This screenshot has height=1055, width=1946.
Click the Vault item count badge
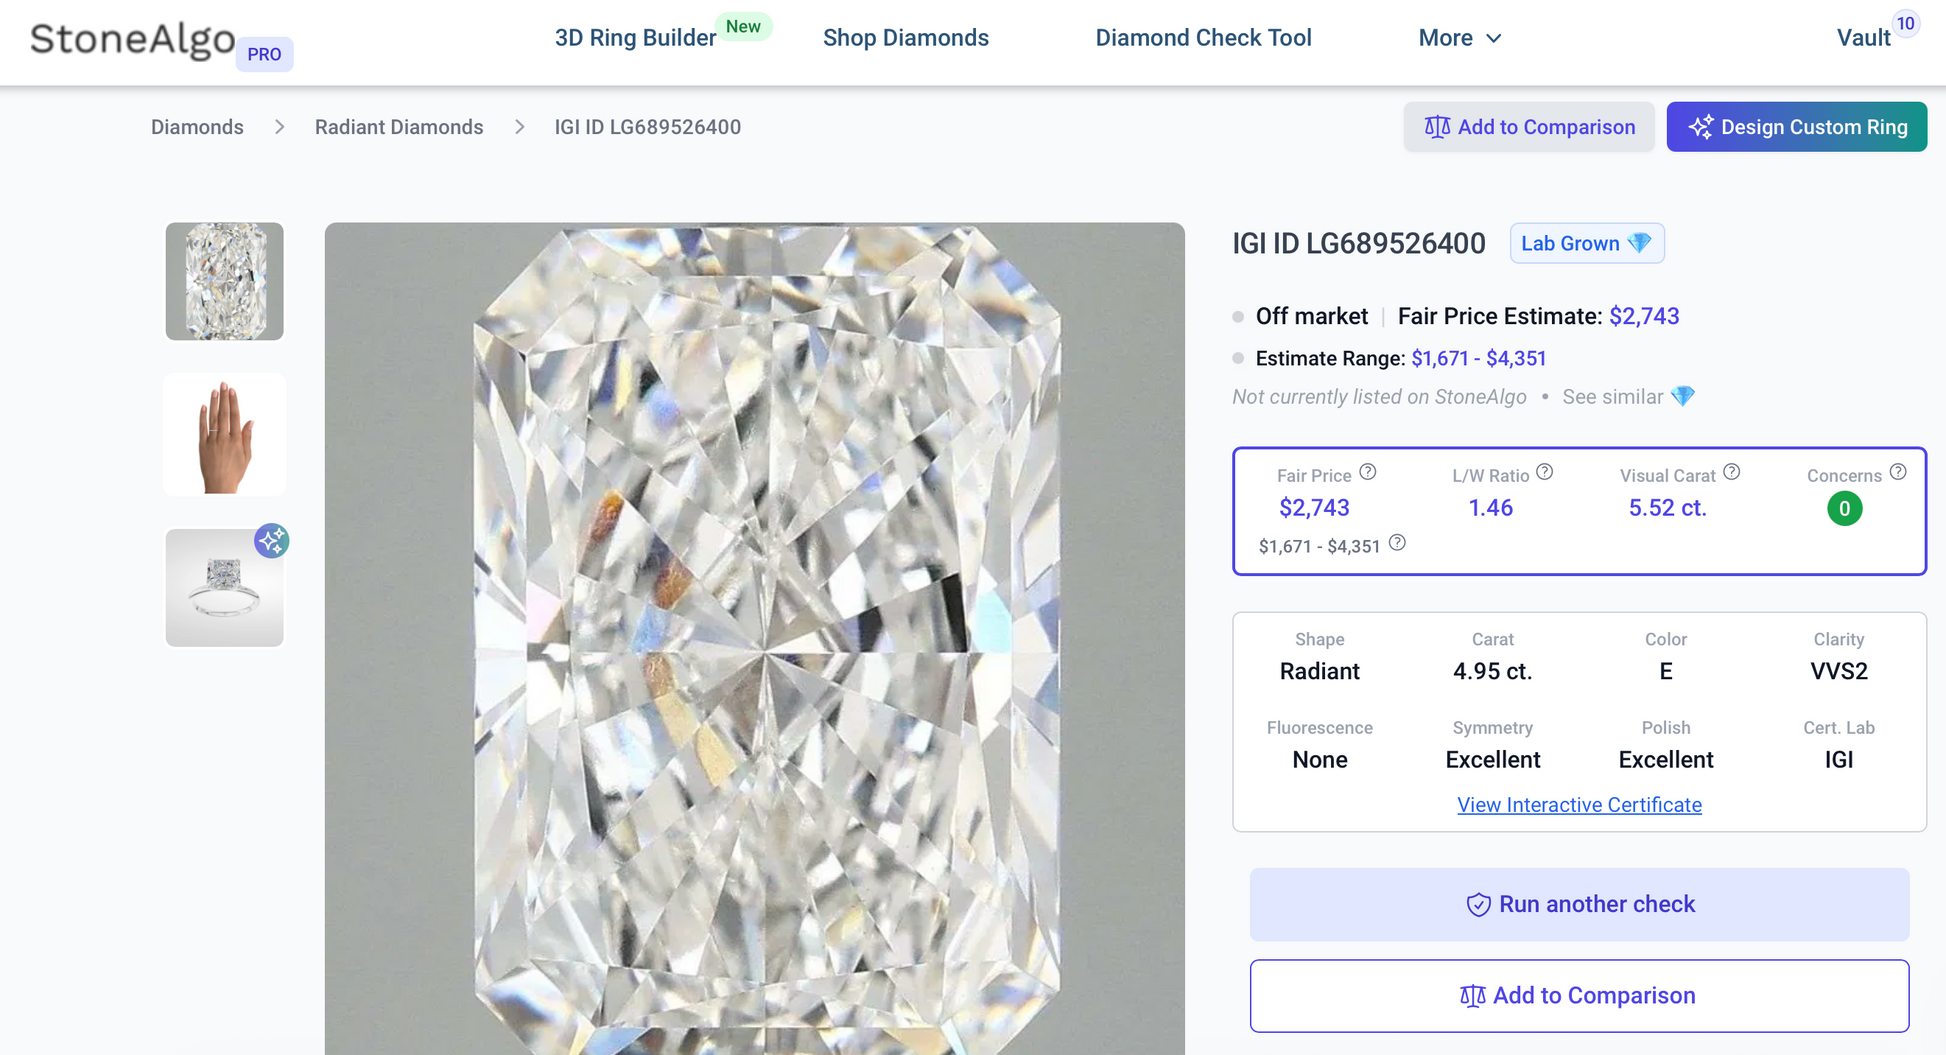click(1906, 24)
